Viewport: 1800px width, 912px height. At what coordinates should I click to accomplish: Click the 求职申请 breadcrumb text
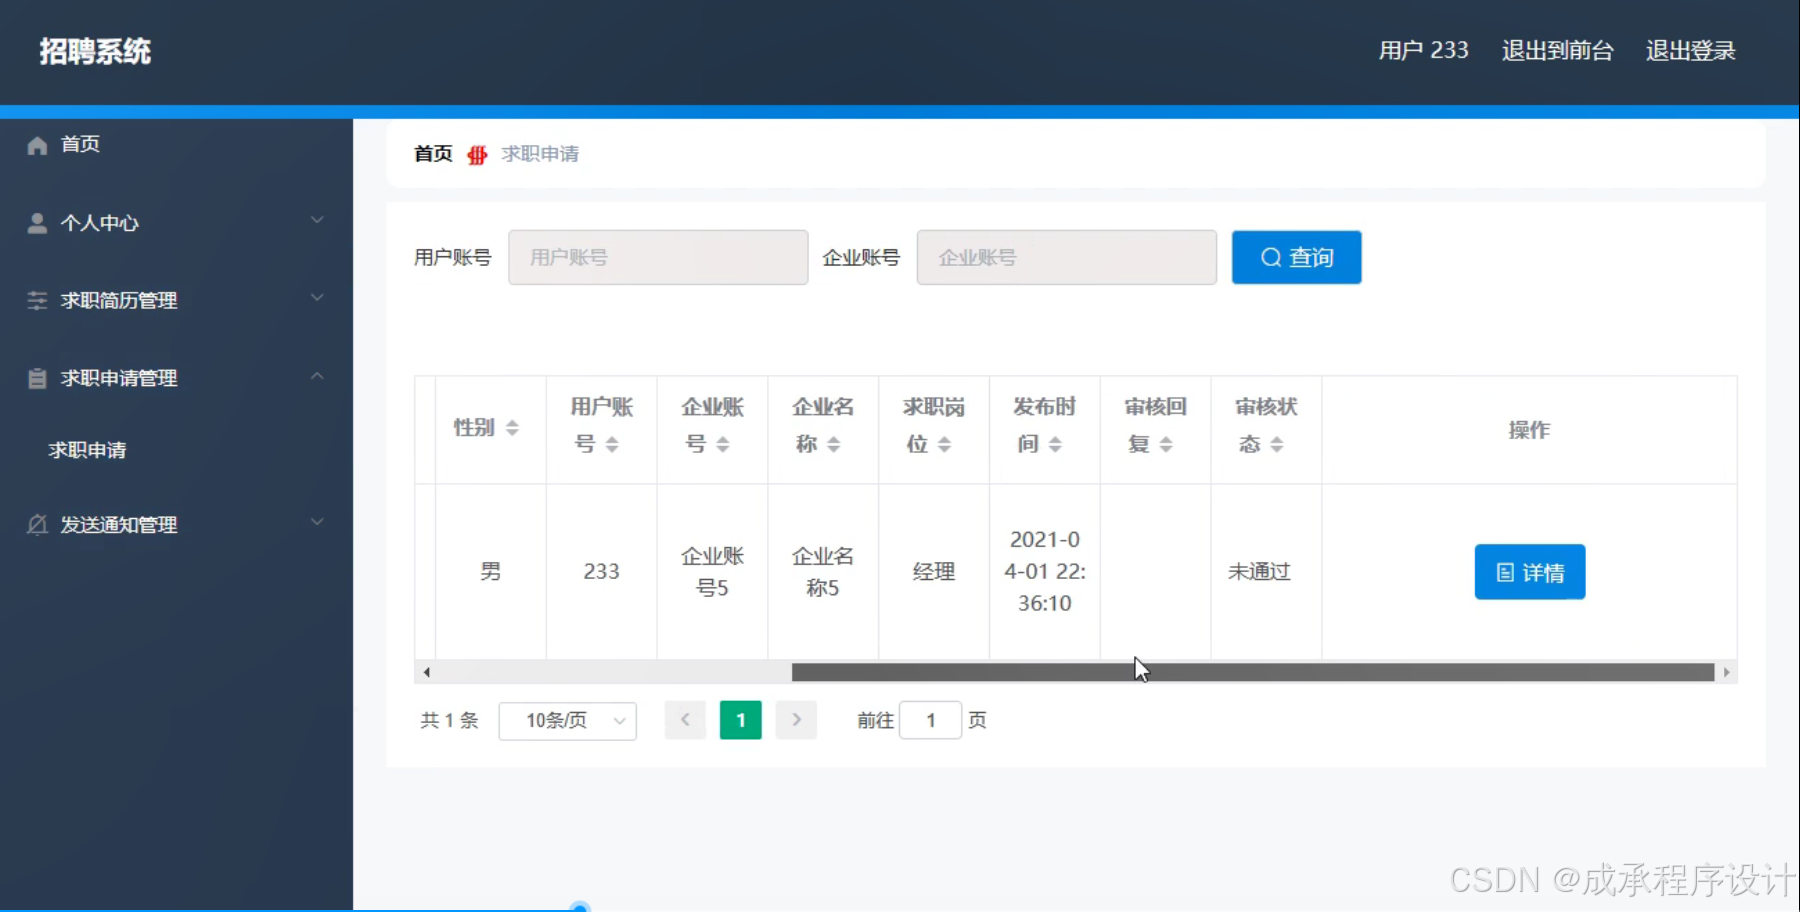click(x=540, y=154)
